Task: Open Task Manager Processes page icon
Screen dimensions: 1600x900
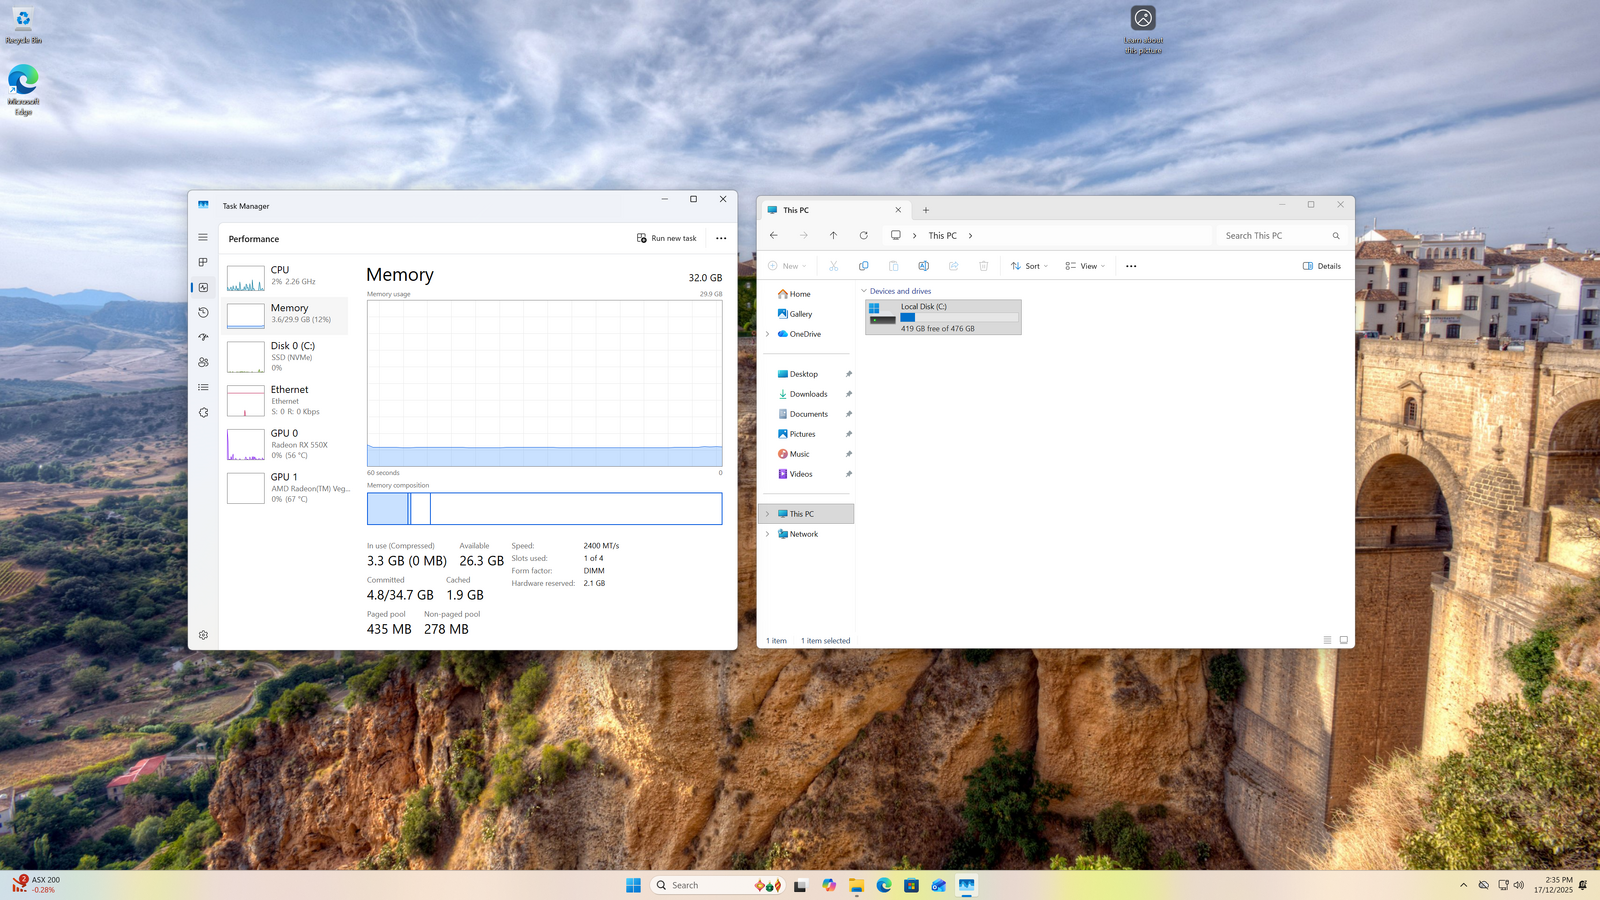Action: tap(203, 262)
